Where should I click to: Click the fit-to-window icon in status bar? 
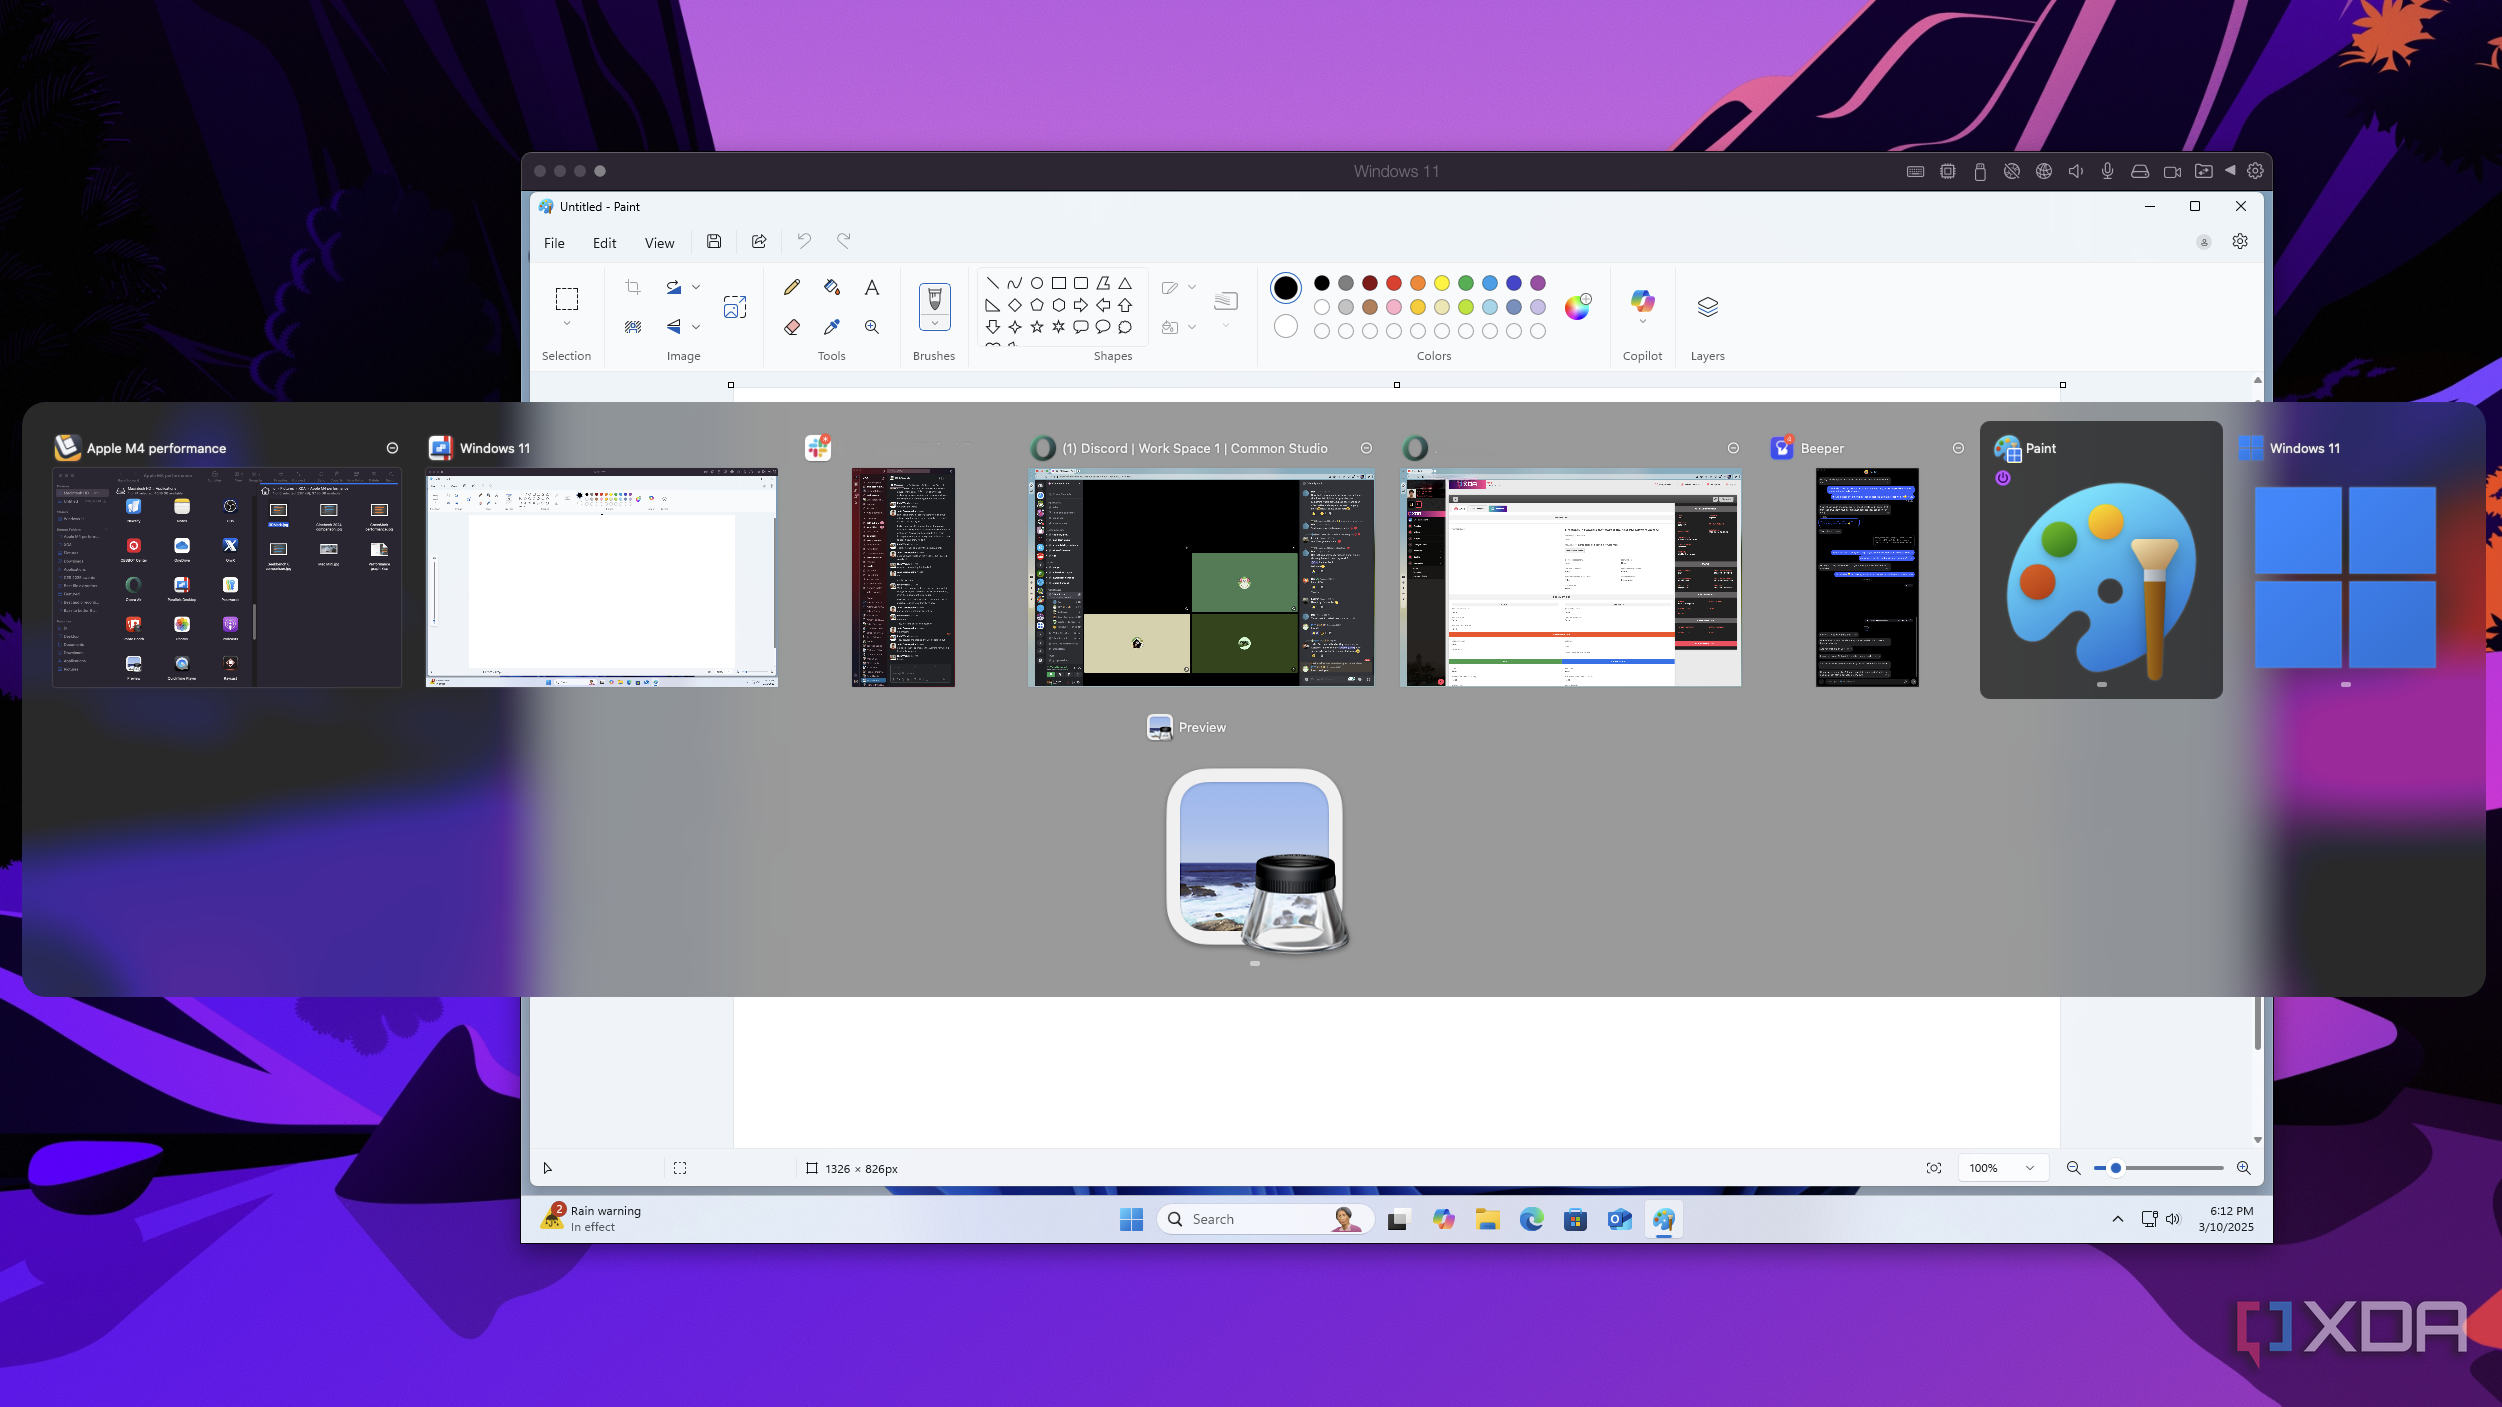tap(1934, 1168)
